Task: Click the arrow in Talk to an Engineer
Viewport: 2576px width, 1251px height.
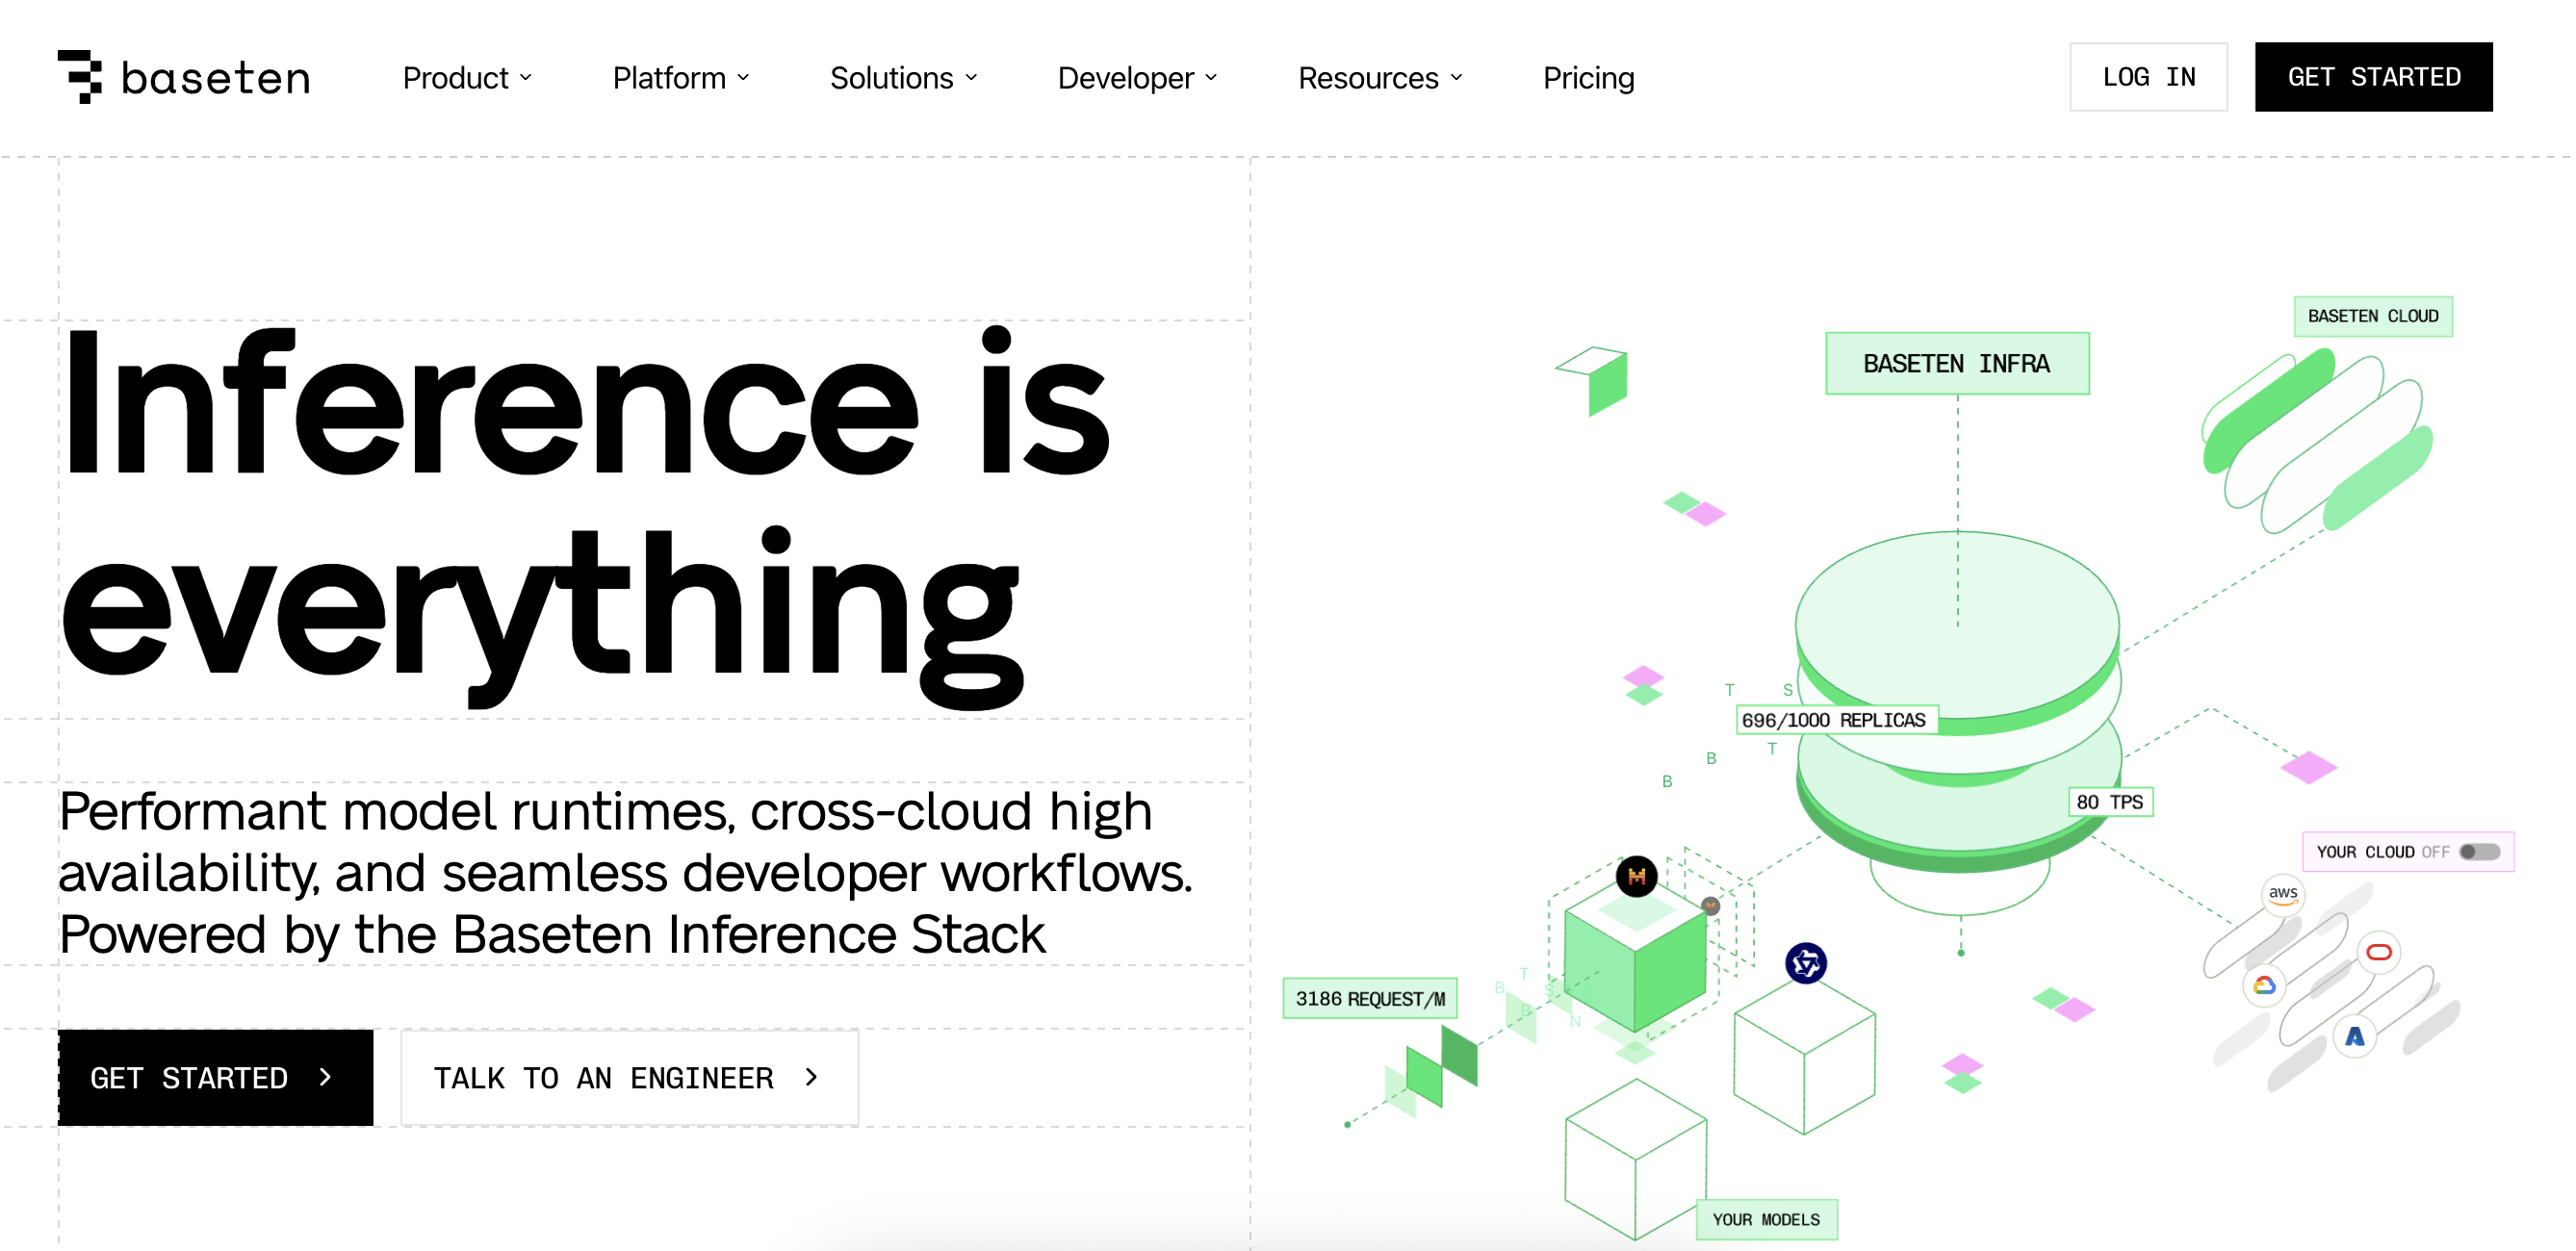Action: [812, 1077]
